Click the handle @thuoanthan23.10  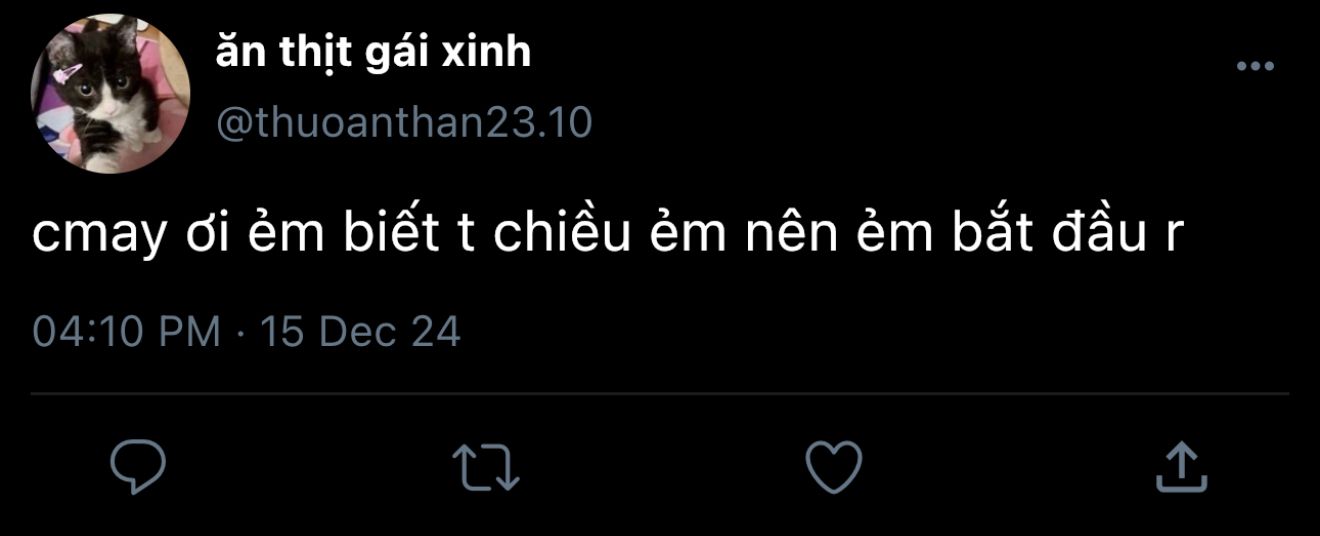click(x=404, y=123)
